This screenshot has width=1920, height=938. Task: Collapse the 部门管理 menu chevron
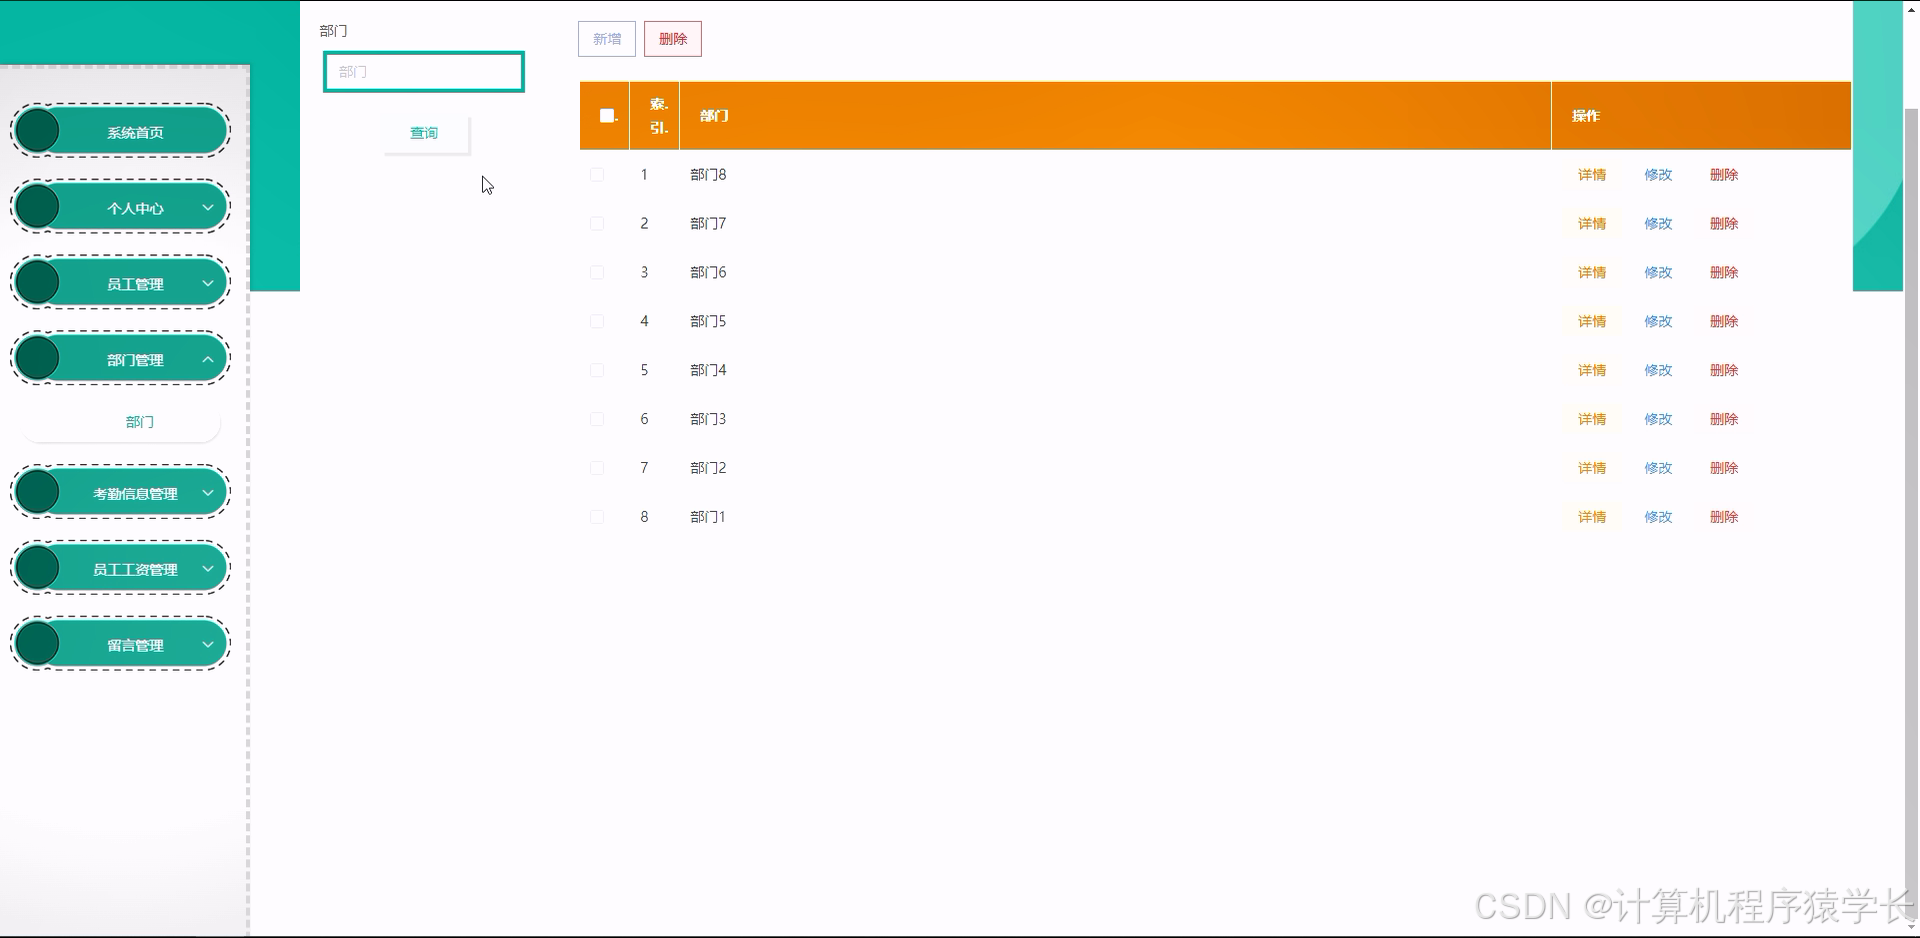point(208,360)
